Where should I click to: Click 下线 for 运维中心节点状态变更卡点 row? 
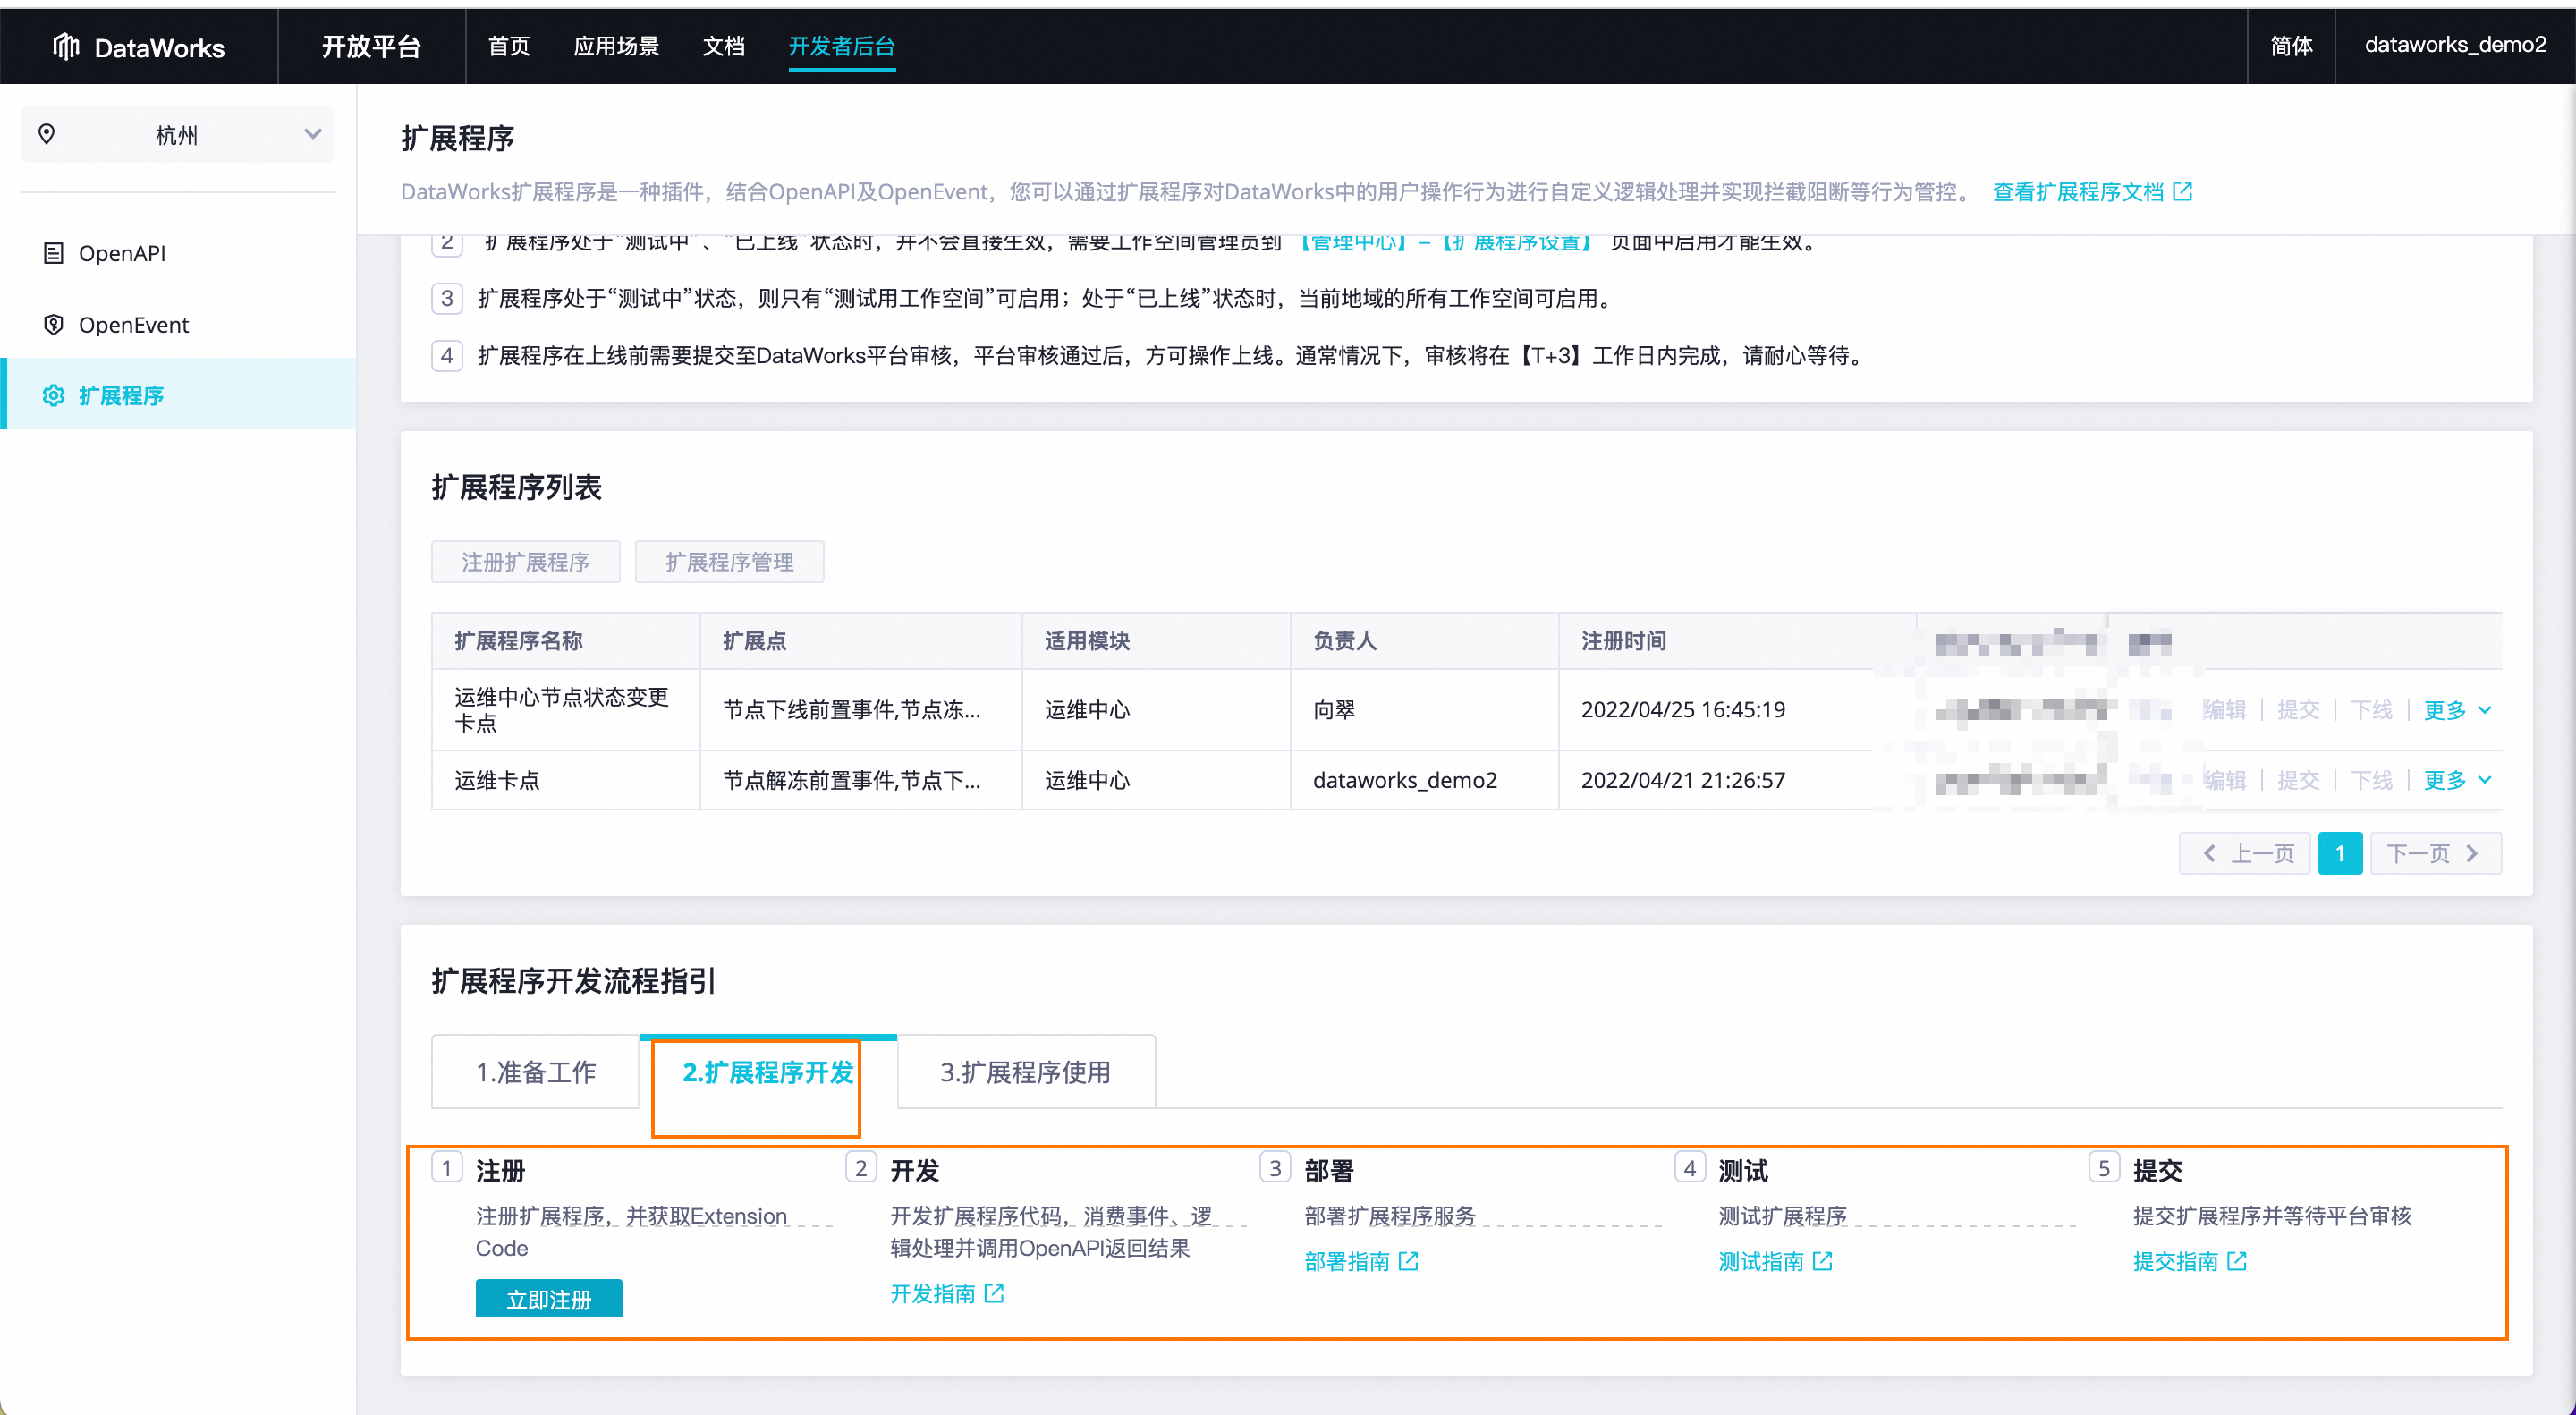coord(2372,710)
